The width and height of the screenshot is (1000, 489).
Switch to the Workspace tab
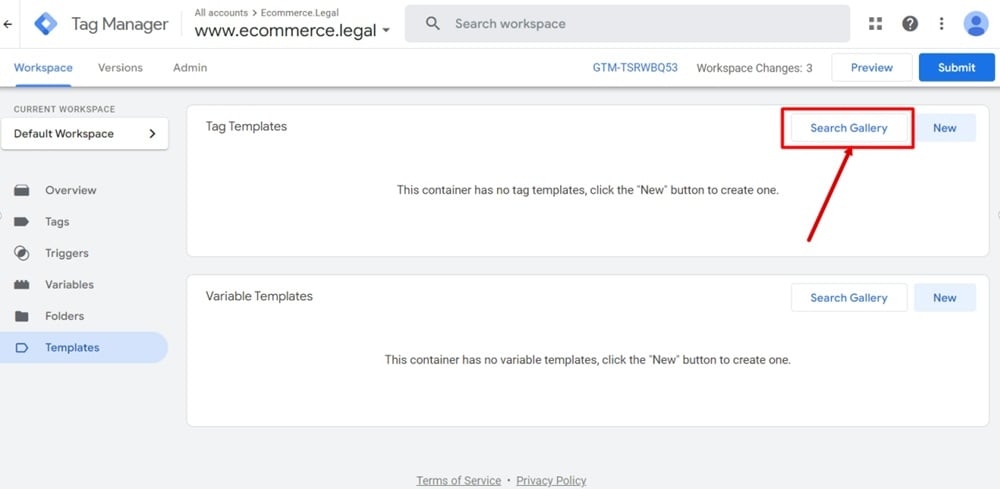tap(43, 68)
